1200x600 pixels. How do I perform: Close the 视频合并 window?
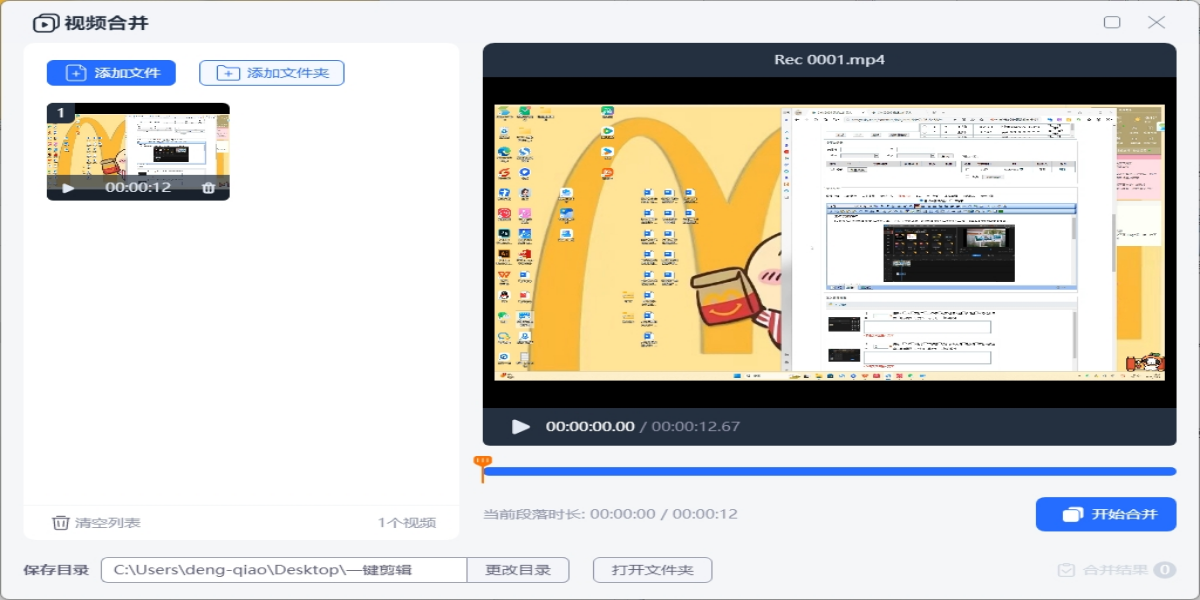tap(1157, 22)
